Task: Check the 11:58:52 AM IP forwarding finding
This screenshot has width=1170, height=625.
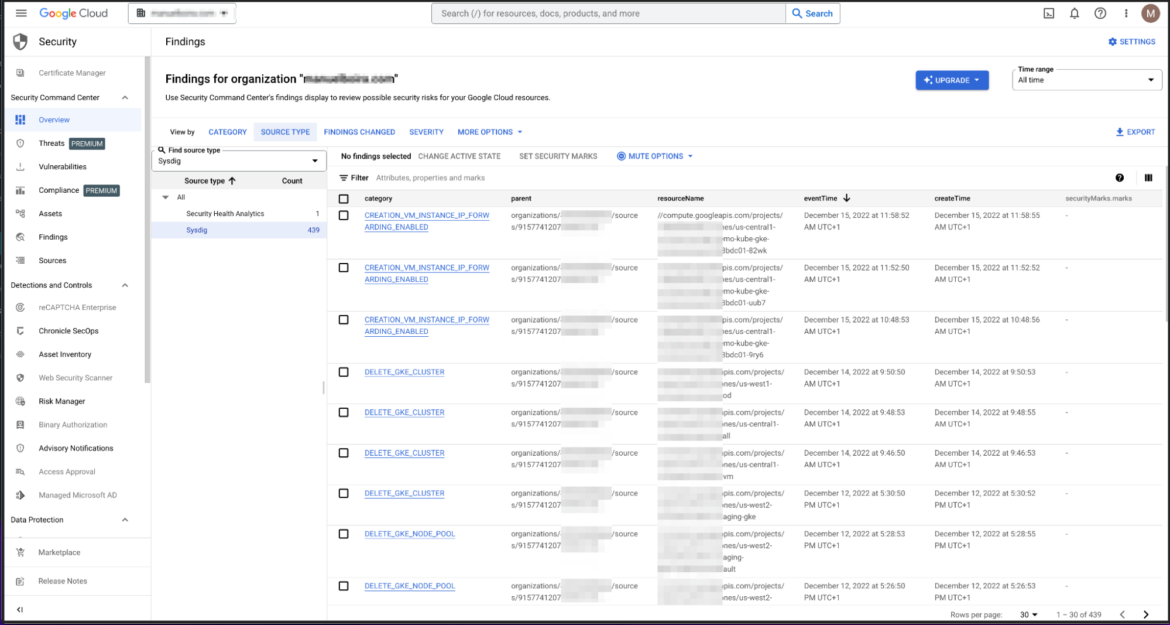Action: pos(343,215)
